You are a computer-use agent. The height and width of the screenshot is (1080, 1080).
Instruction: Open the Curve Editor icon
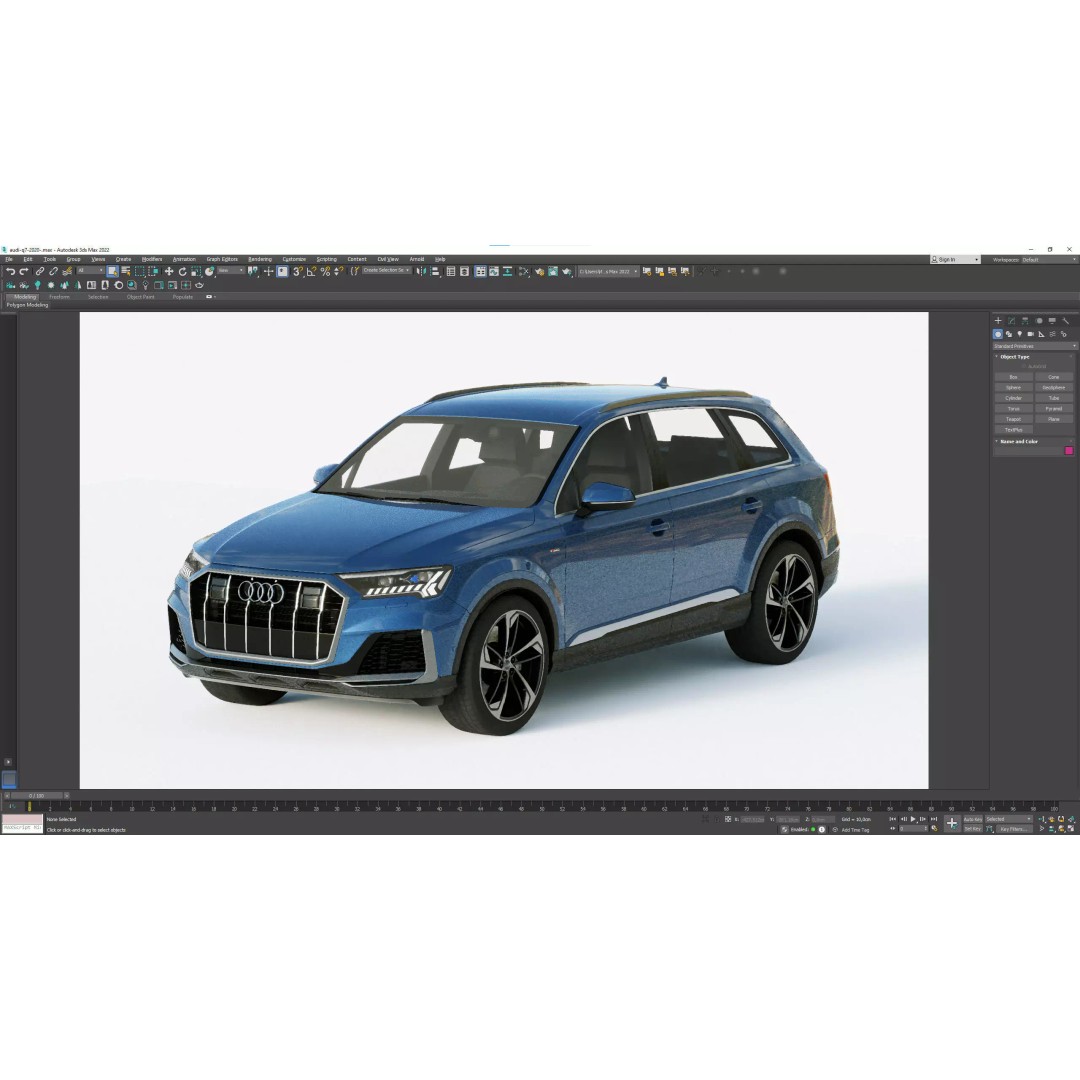(494, 271)
